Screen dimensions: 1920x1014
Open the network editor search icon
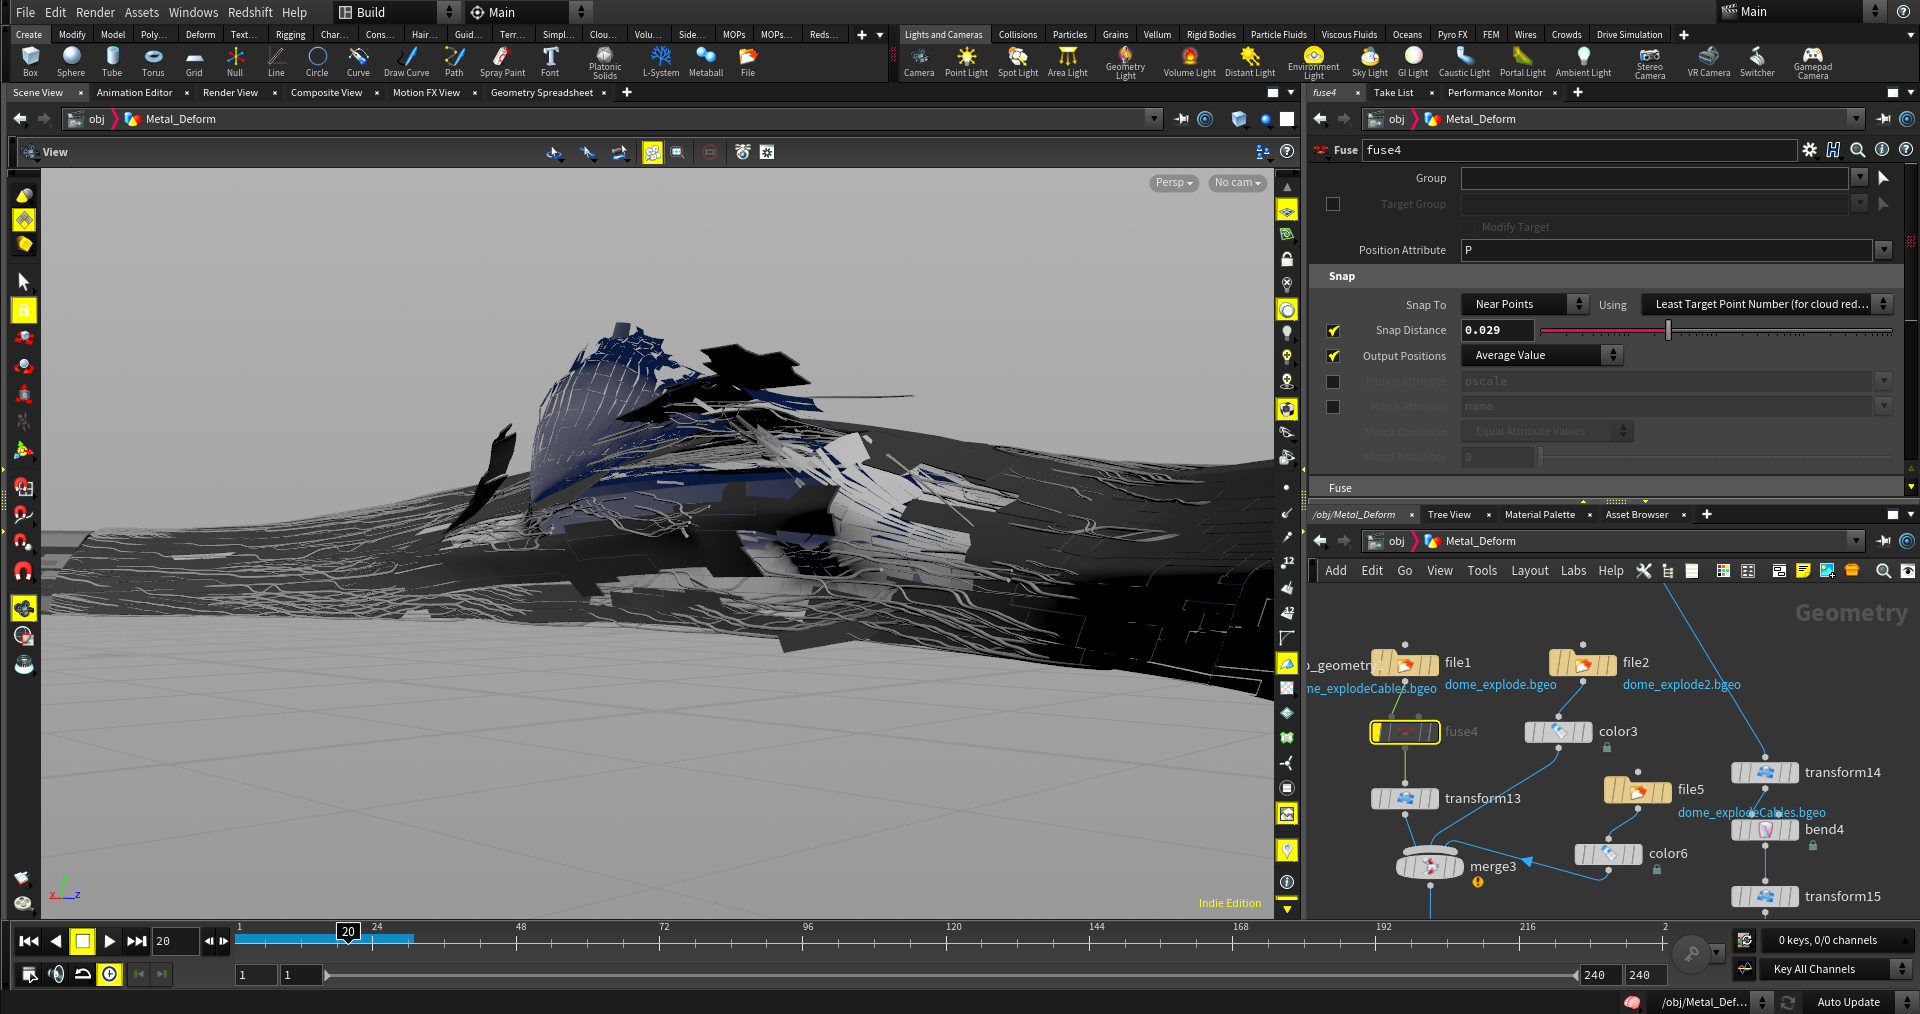click(x=1883, y=571)
